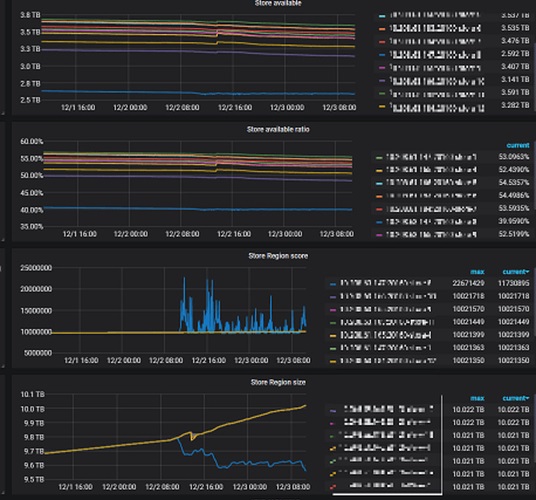Click blue color swatch of 39.9590% series
Screen dimensions: 536x500
(x=379, y=222)
